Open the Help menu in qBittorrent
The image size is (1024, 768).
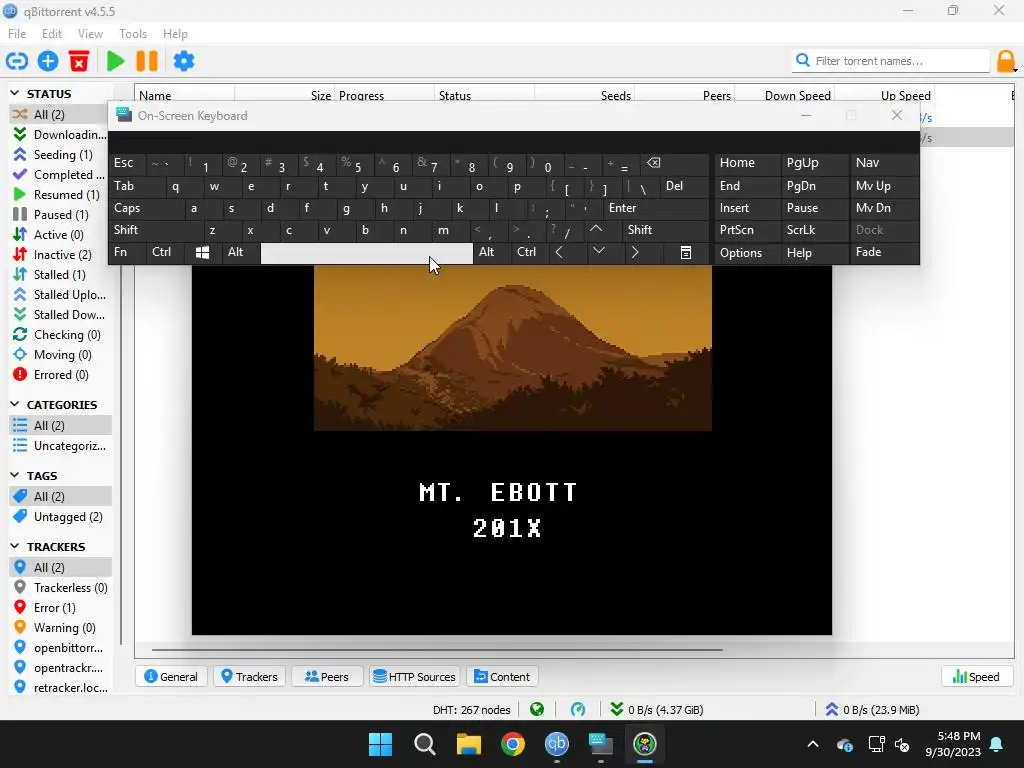175,34
